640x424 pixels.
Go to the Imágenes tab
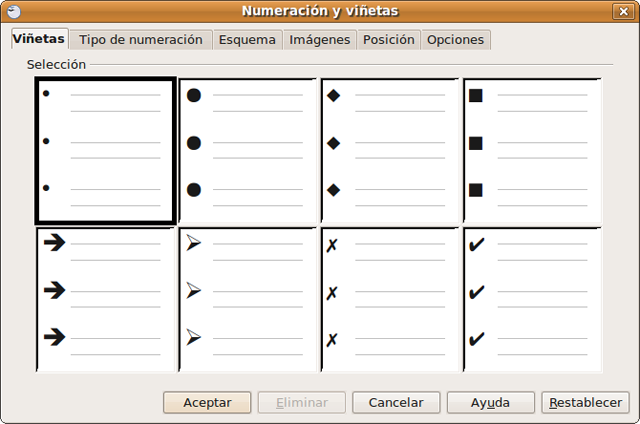pyautogui.click(x=320, y=40)
